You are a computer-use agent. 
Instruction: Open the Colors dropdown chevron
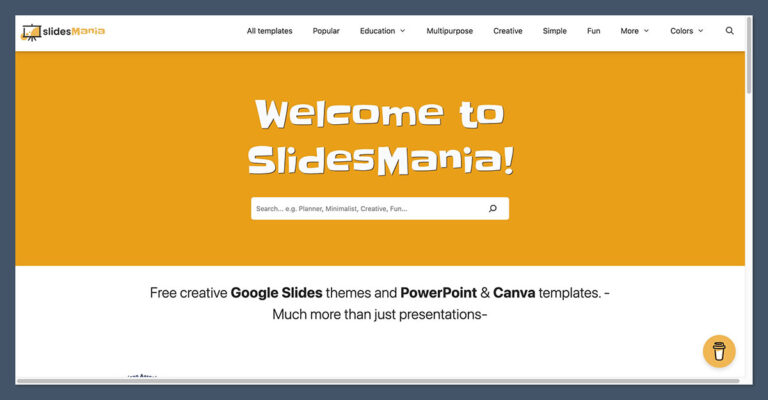point(700,31)
